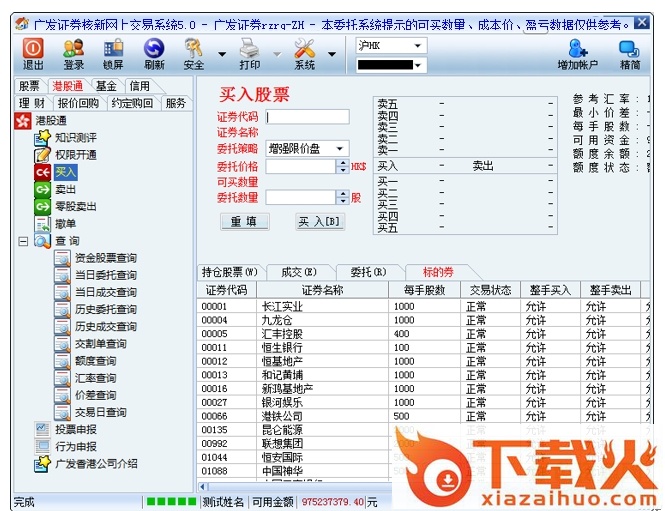This screenshot has width=665, height=511.
Task: Collapse the 查询 tree node
Action: (23, 241)
